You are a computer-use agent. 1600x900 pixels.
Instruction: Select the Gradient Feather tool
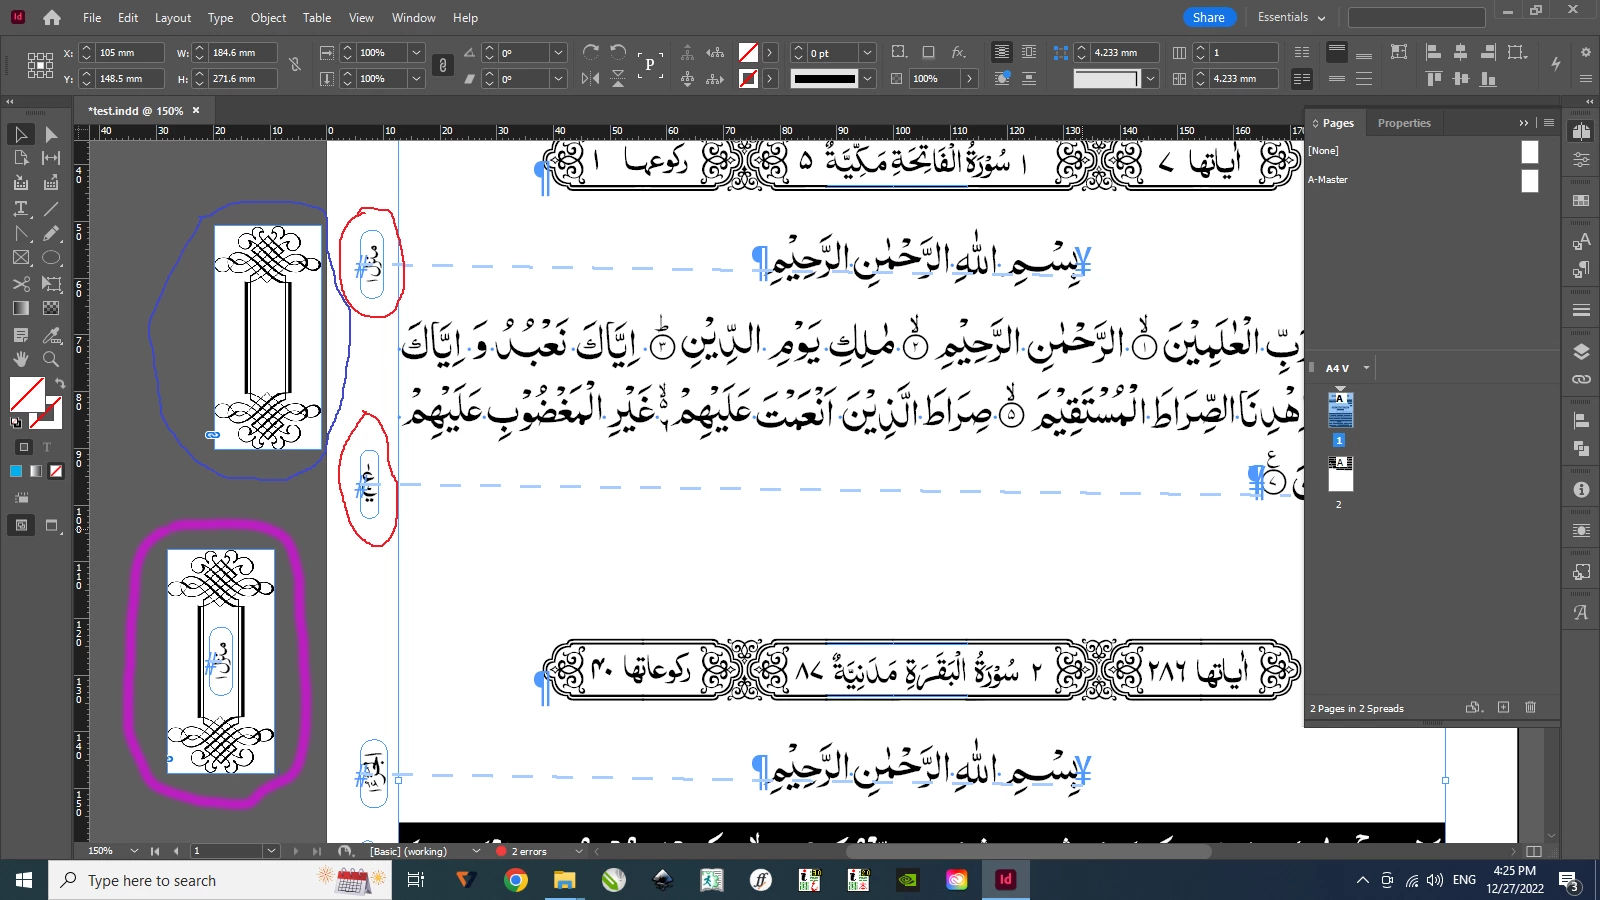[x=51, y=309]
